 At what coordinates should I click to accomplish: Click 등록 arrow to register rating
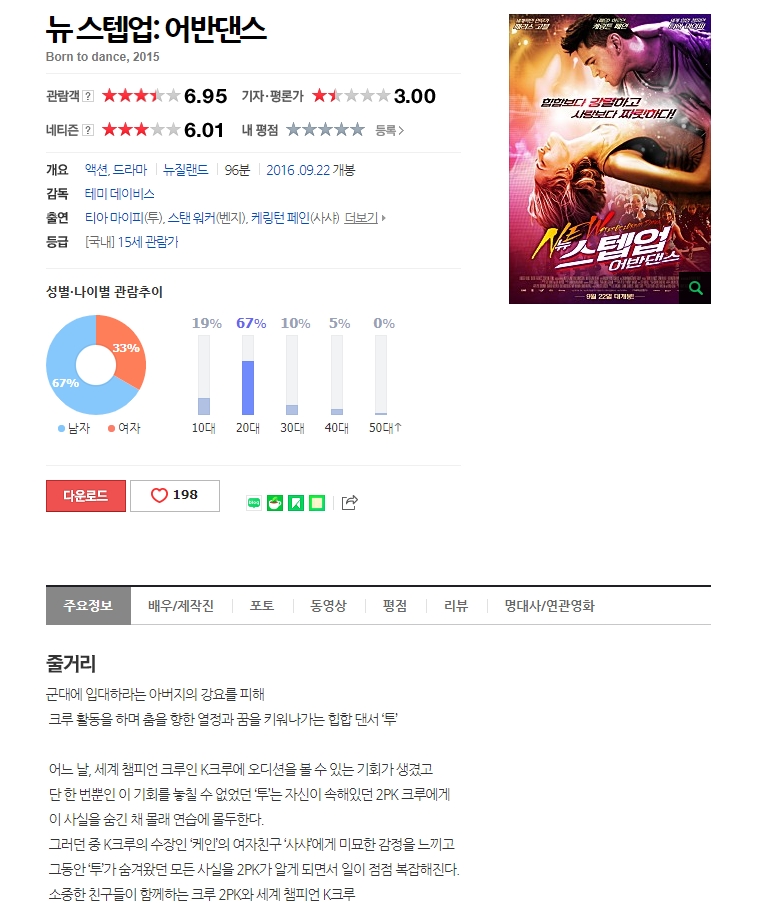tap(390, 131)
